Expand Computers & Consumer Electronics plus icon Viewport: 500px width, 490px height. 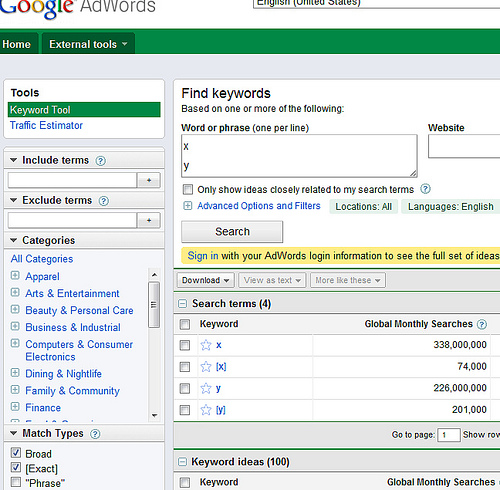[15, 343]
